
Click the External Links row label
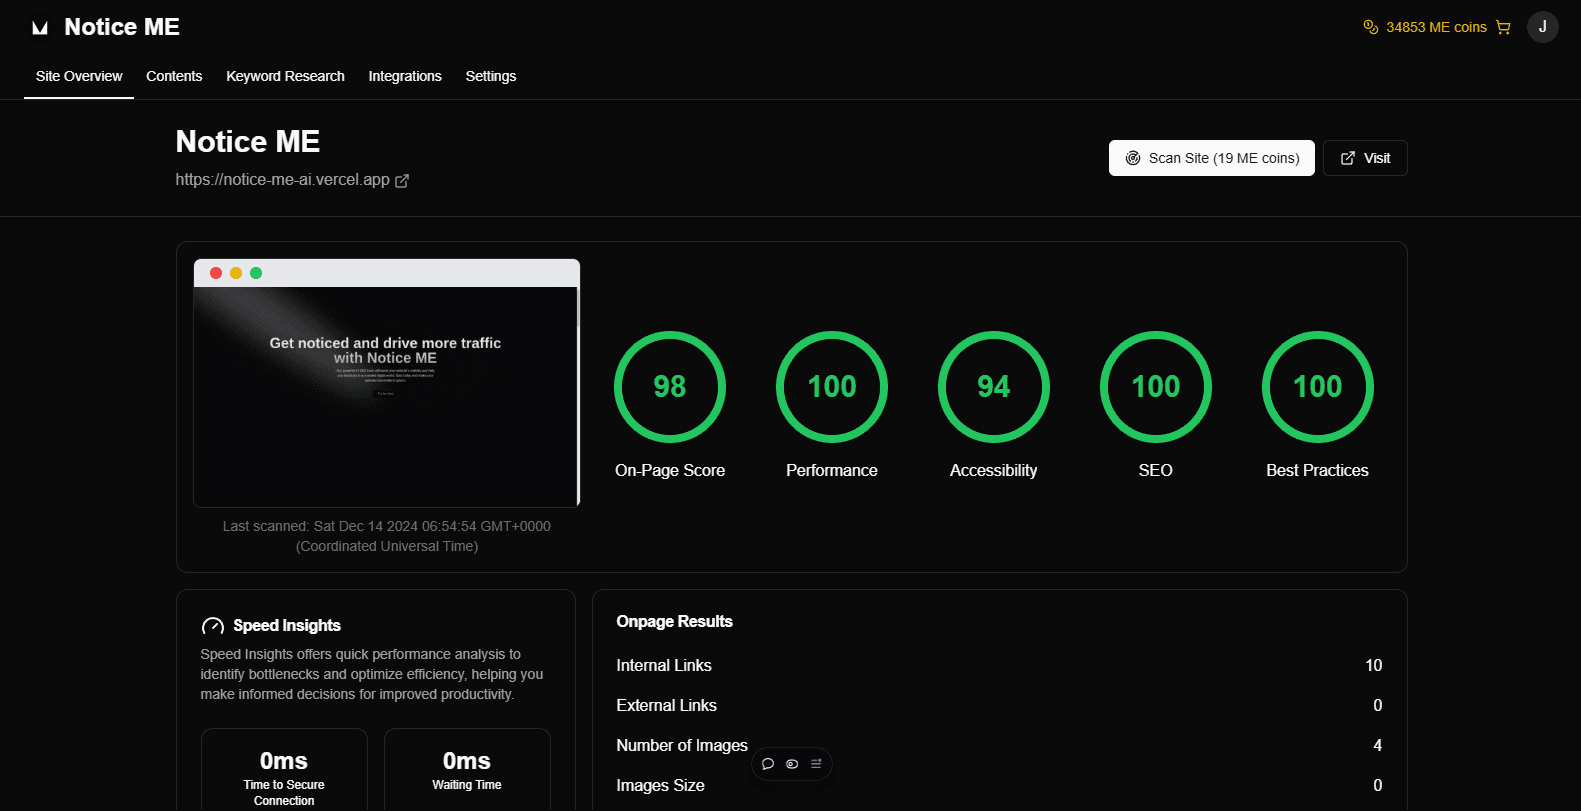(667, 705)
